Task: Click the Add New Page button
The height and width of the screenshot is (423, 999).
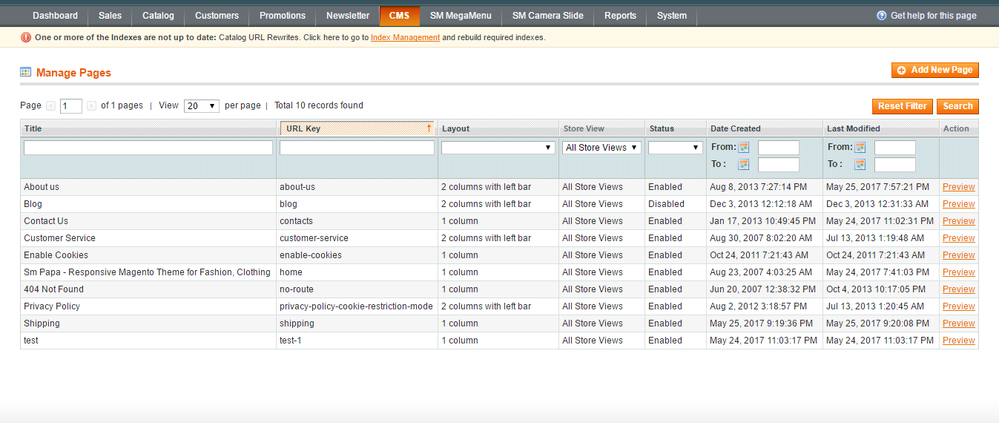Action: tap(935, 70)
